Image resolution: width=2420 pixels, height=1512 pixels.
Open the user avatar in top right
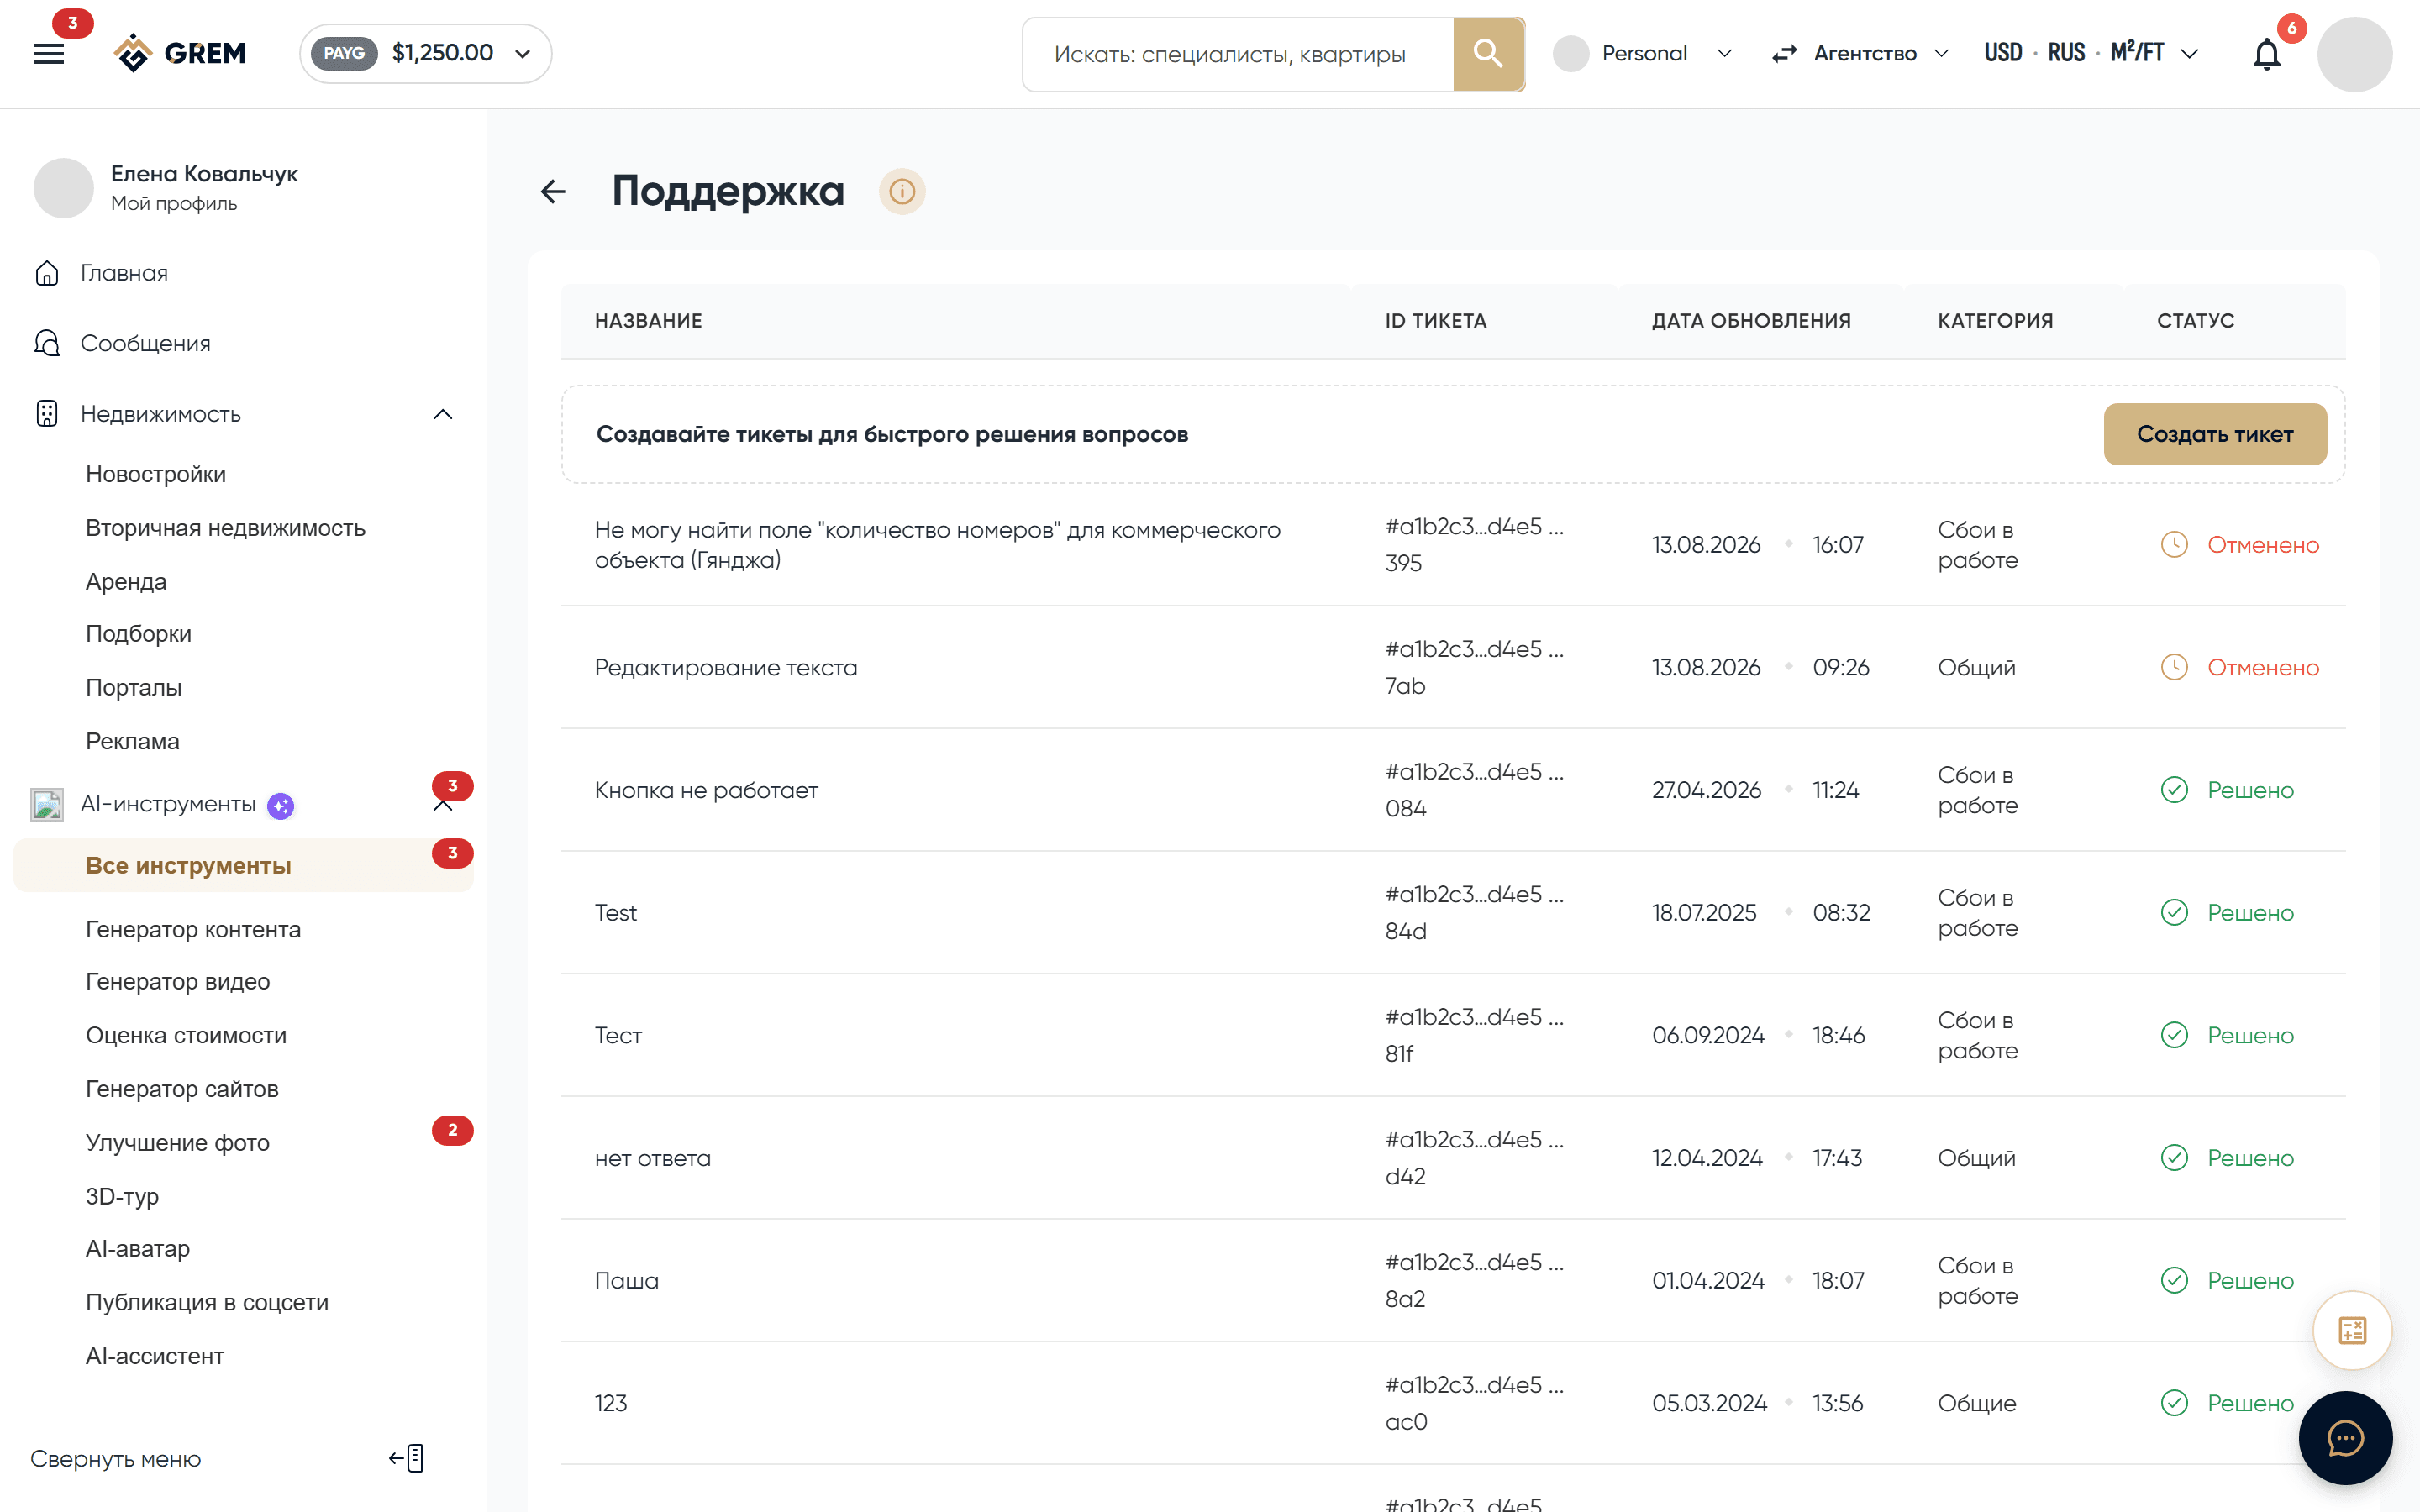(2354, 54)
